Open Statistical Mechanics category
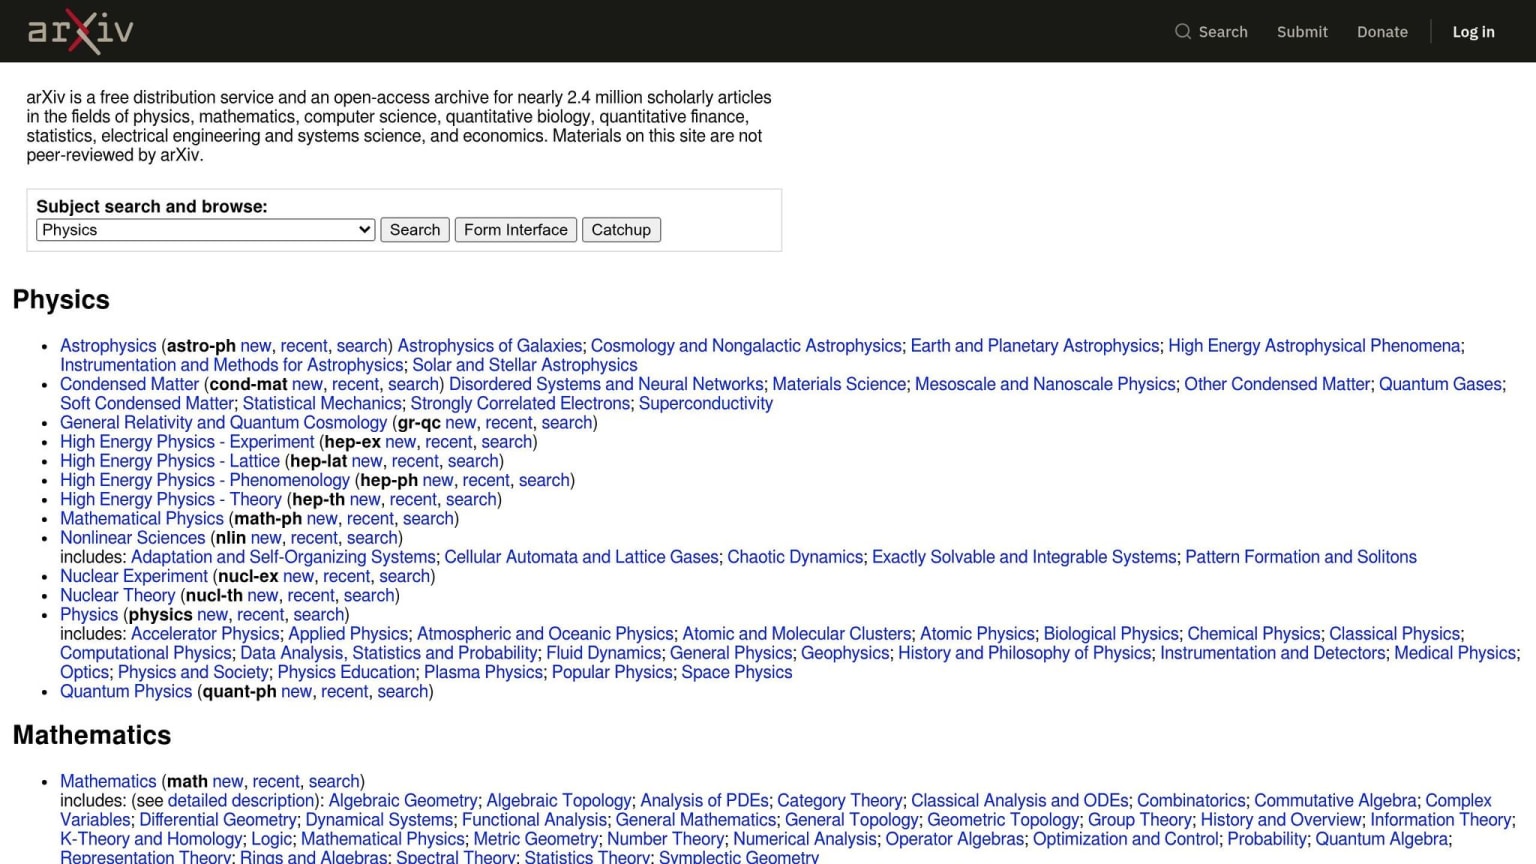The width and height of the screenshot is (1536, 864). click(x=322, y=403)
